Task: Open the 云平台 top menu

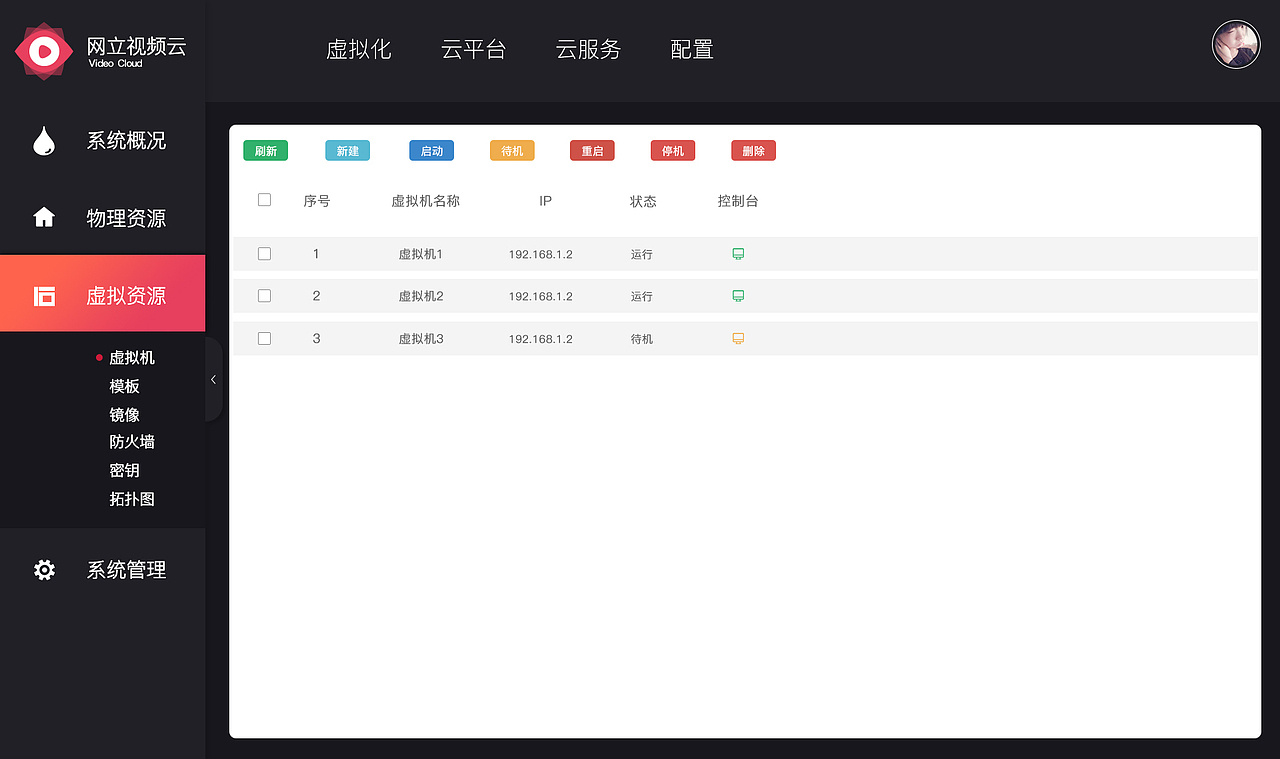Action: point(473,50)
